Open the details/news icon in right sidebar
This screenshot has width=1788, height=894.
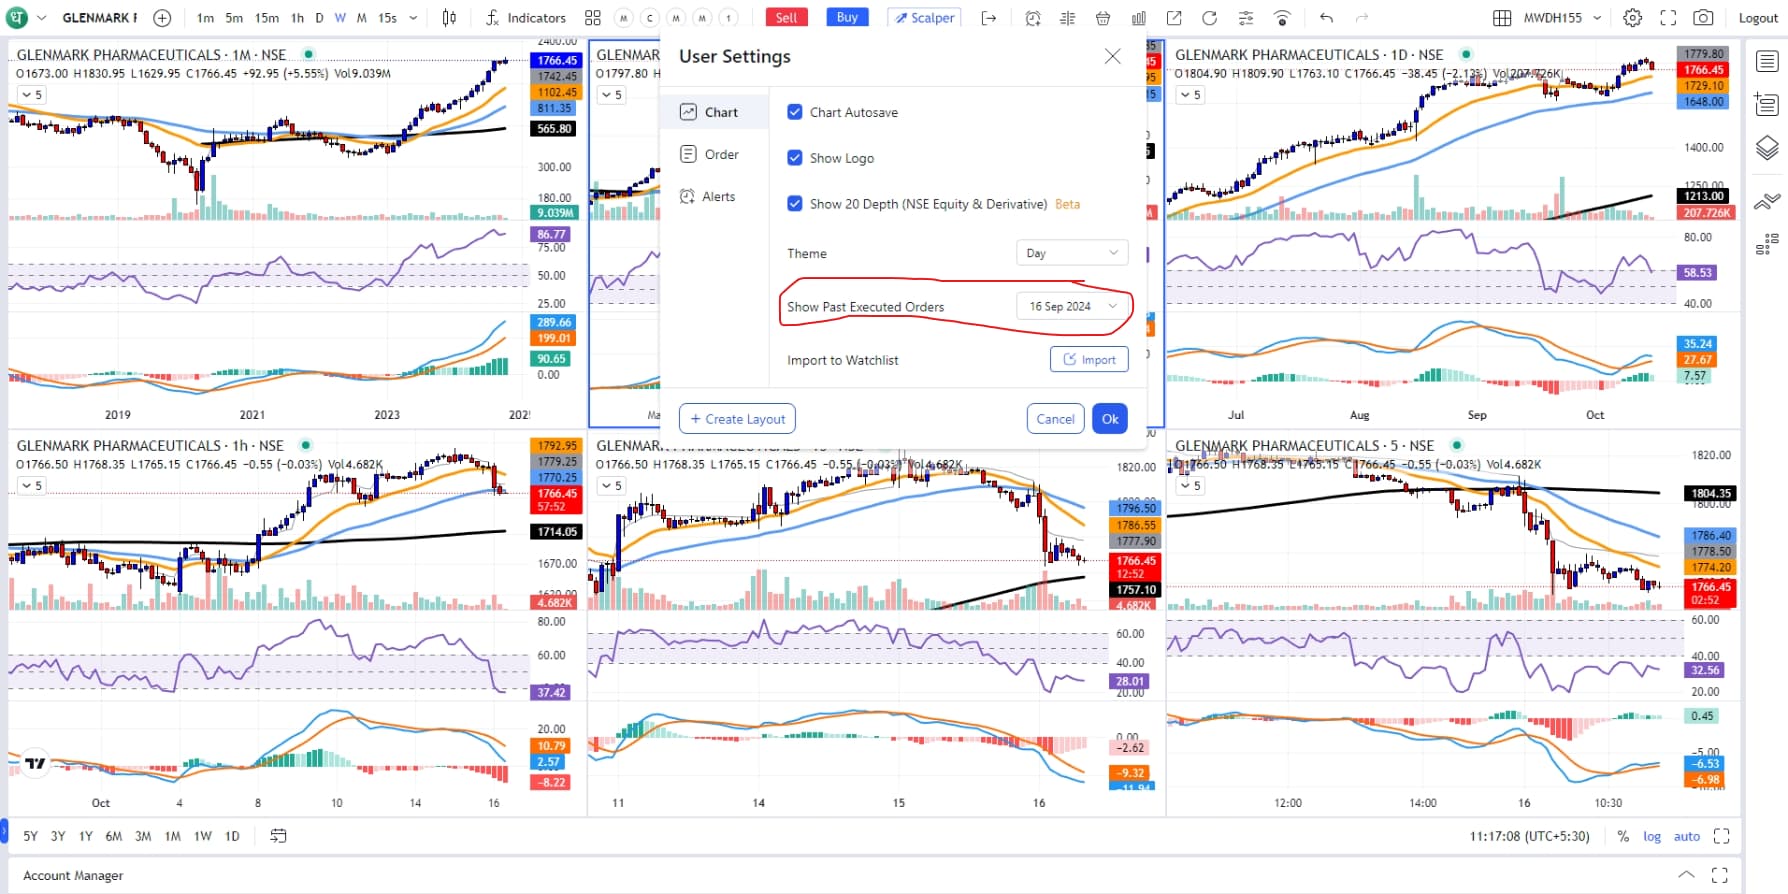pos(1767,104)
